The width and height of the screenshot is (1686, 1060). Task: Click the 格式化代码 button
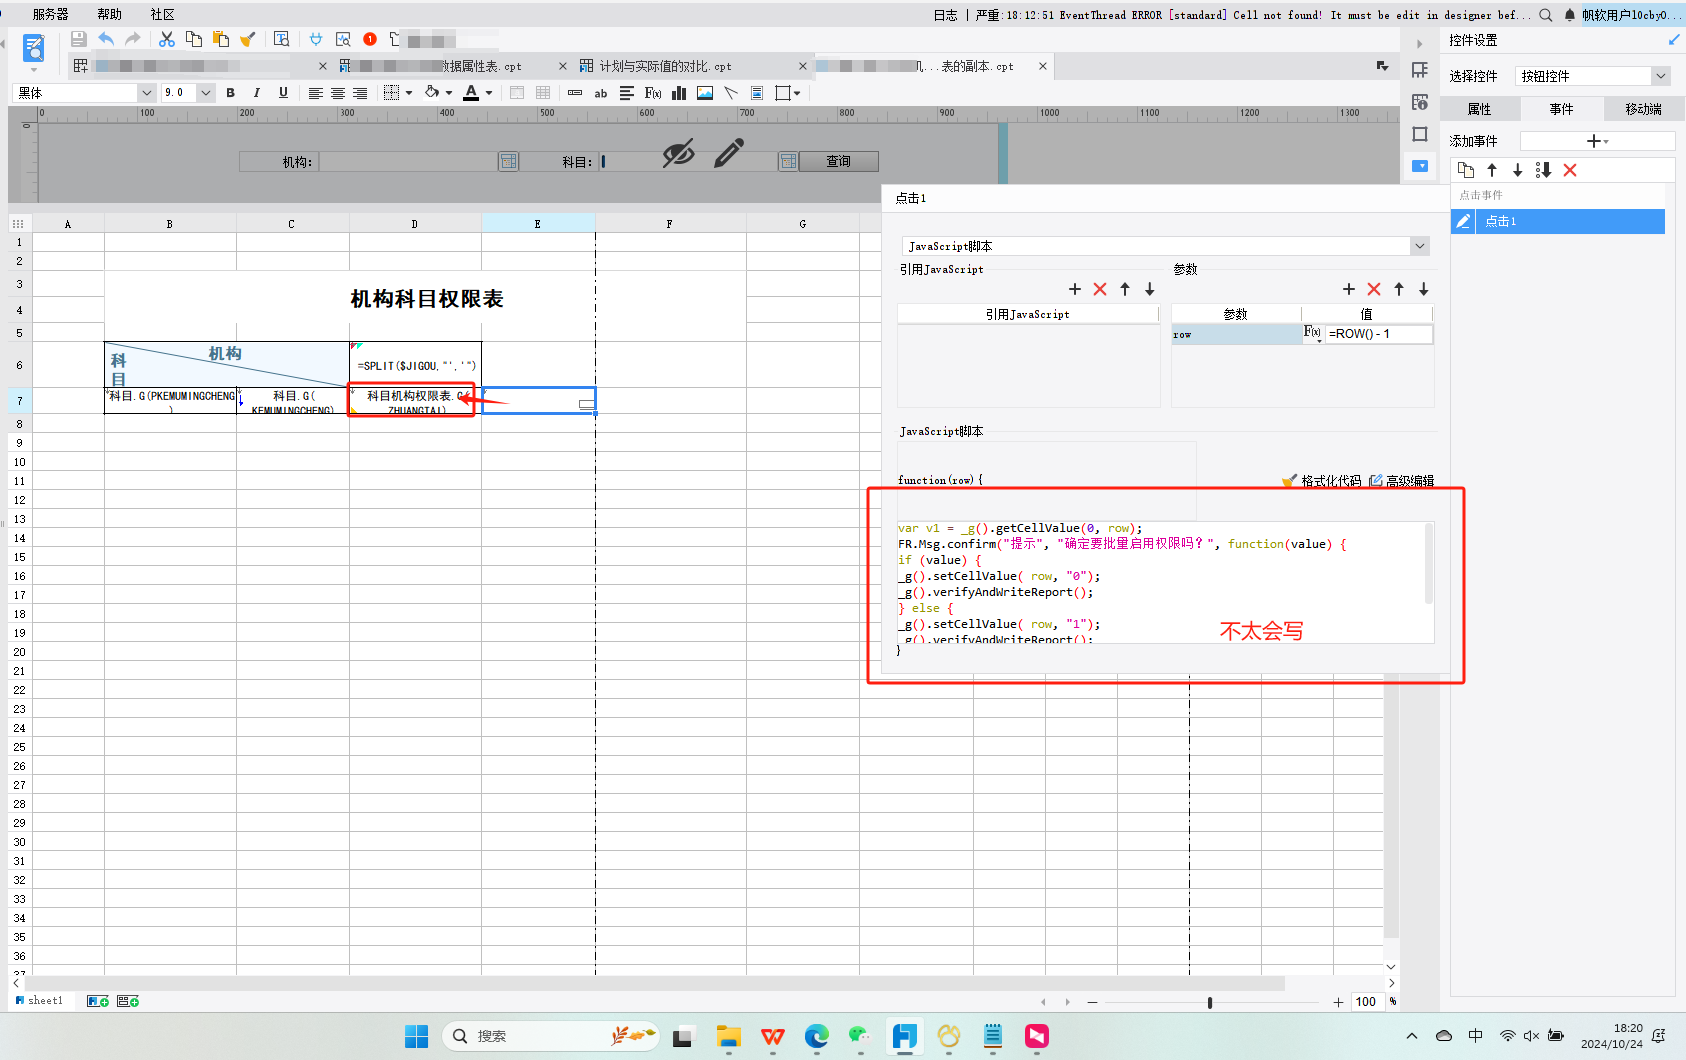click(x=1322, y=481)
